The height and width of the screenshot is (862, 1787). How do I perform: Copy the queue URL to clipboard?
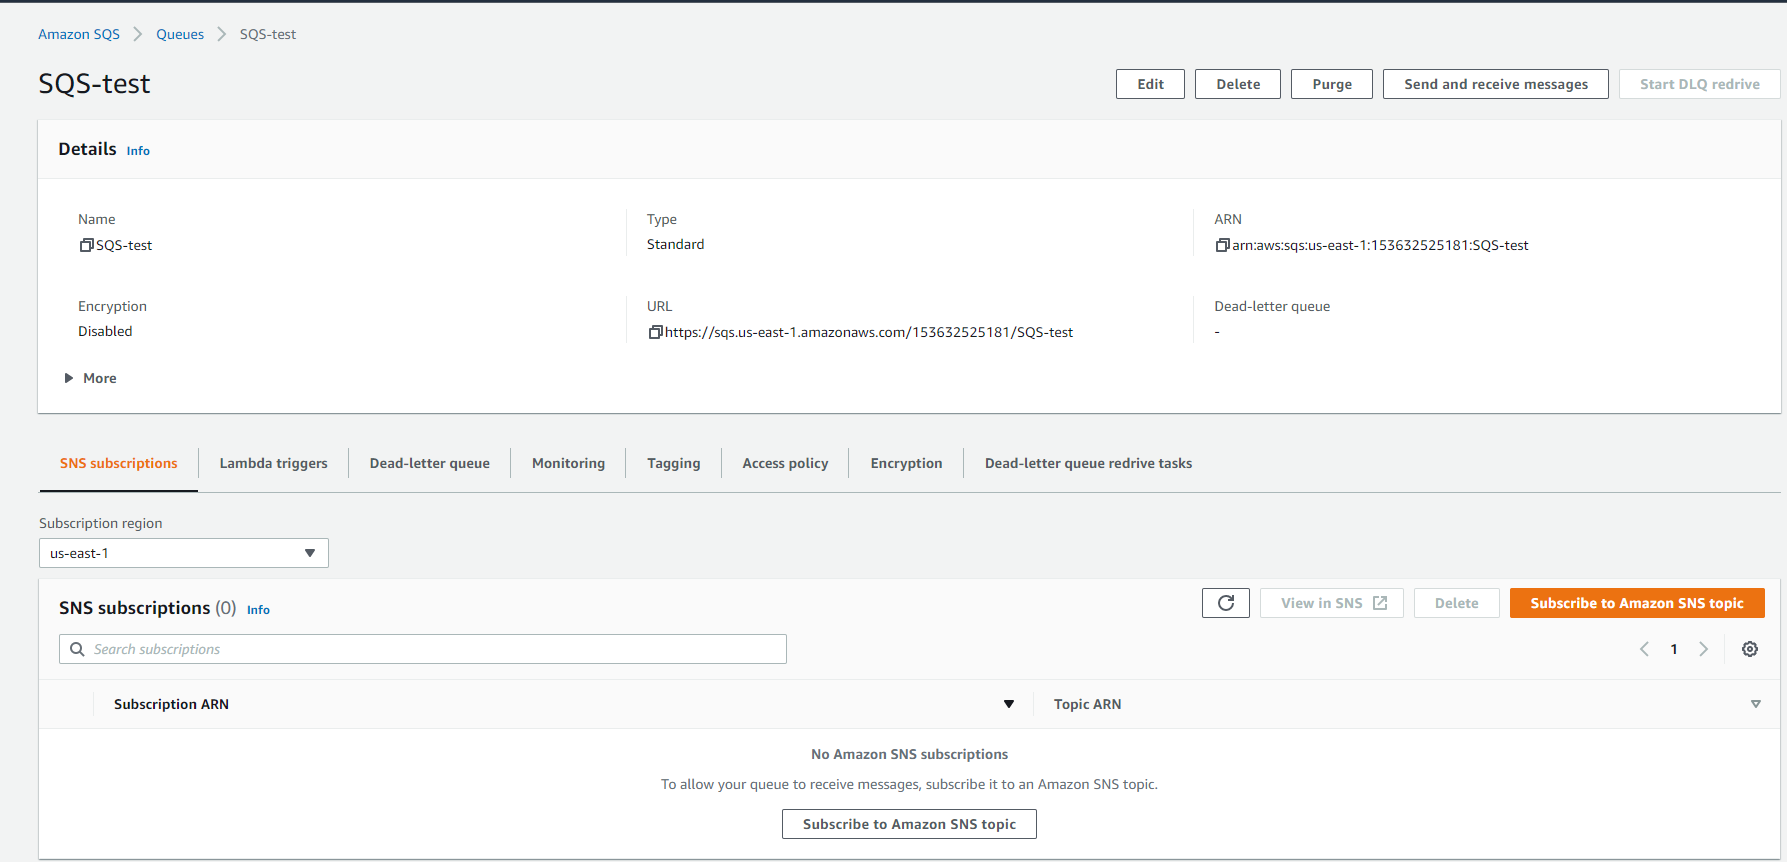point(655,332)
